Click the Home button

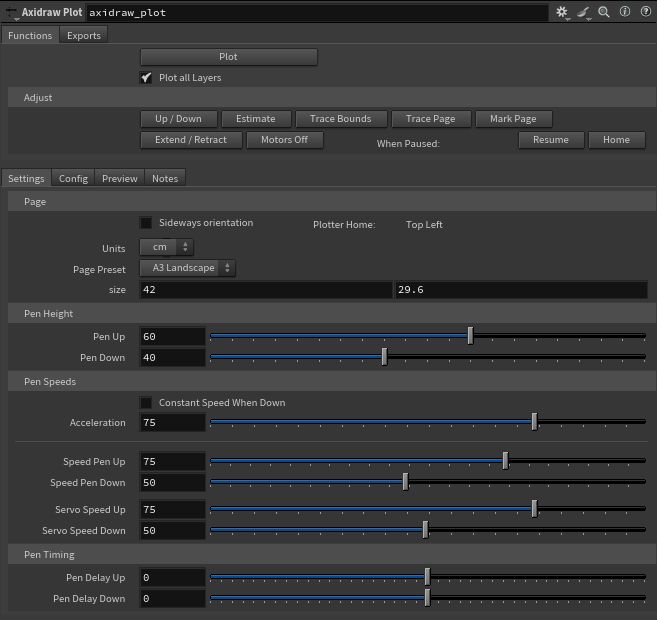[617, 140]
